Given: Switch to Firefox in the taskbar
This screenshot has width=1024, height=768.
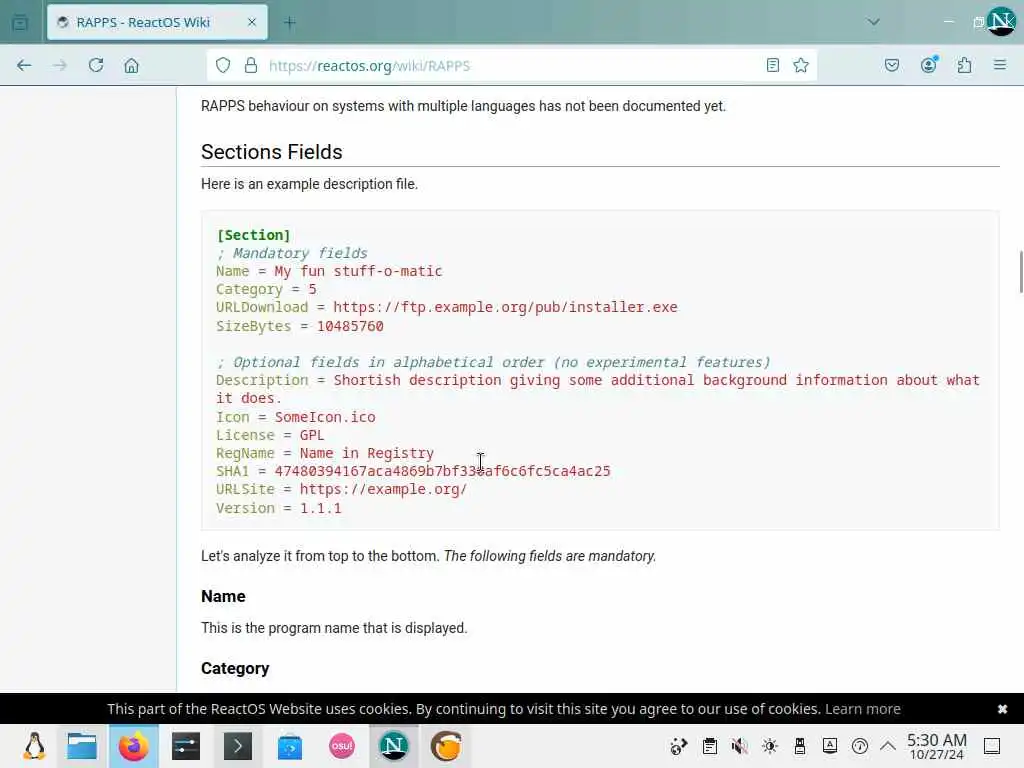Looking at the screenshot, I should (133, 746).
